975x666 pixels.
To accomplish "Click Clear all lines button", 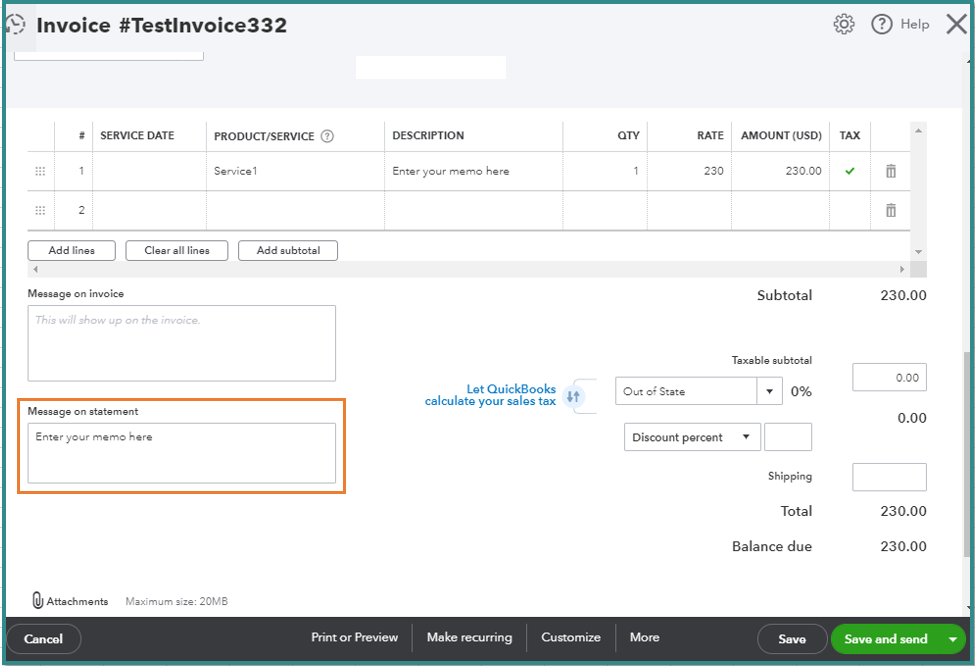I will tap(177, 251).
